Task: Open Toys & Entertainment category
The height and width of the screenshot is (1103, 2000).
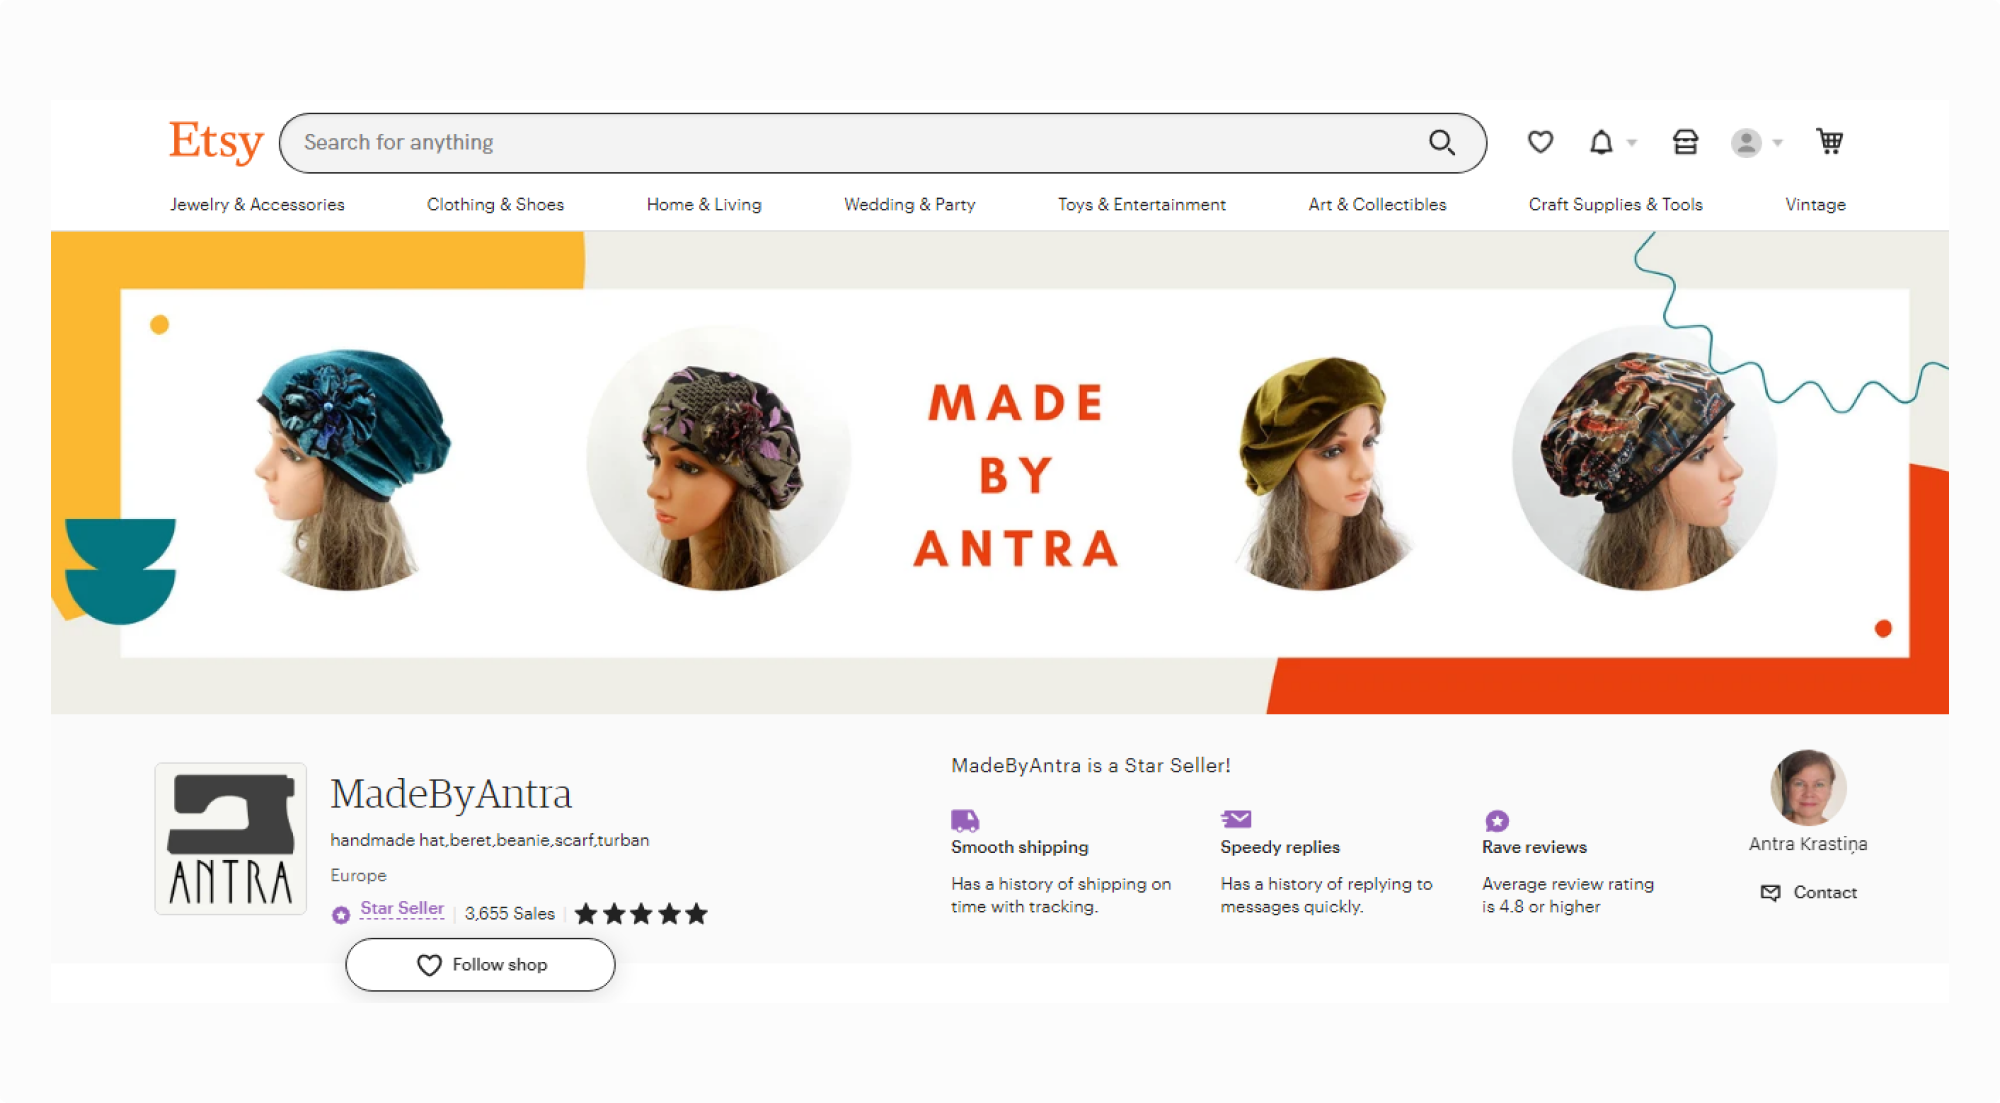Action: 1142,204
